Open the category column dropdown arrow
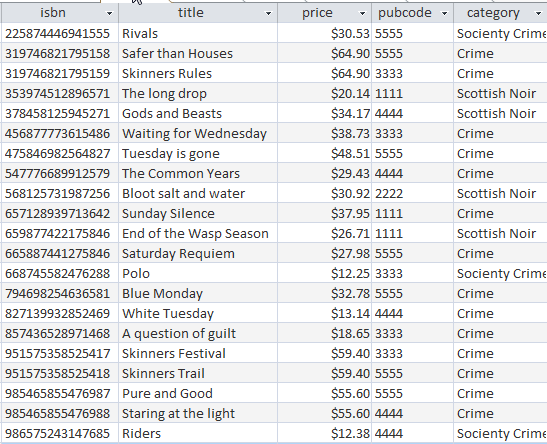Image resolution: width=547 pixels, height=444 pixels. pyautogui.click(x=538, y=14)
